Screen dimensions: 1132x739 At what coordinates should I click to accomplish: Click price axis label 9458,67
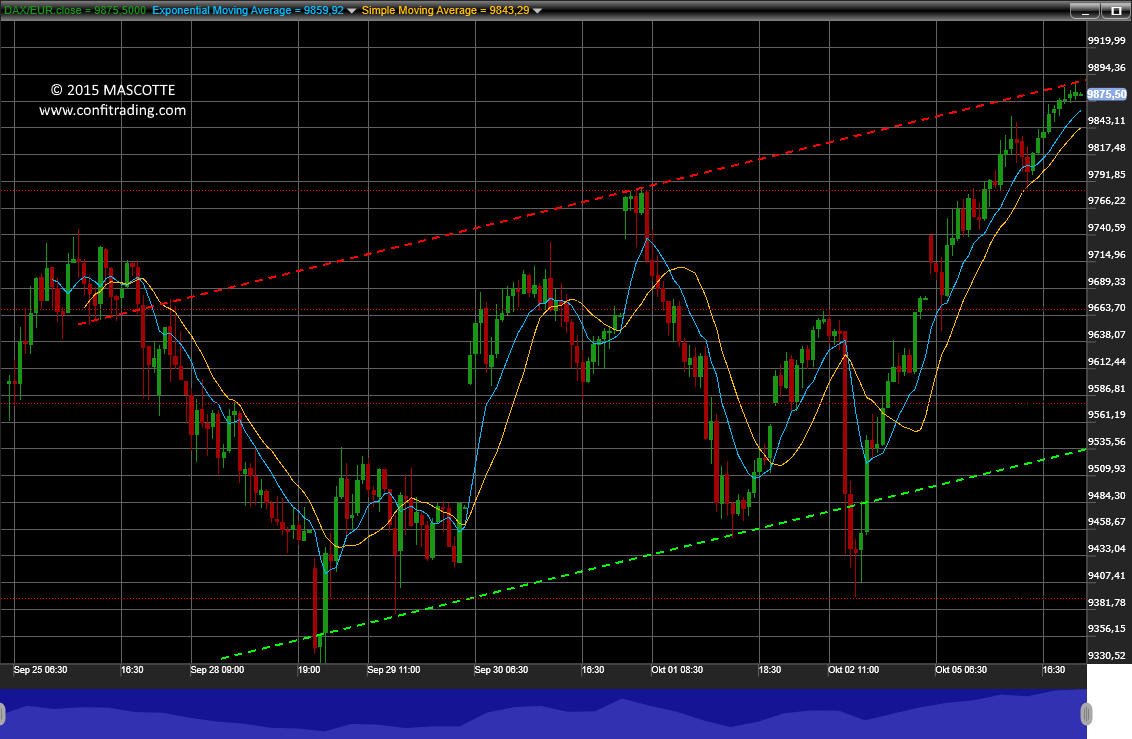click(1107, 521)
